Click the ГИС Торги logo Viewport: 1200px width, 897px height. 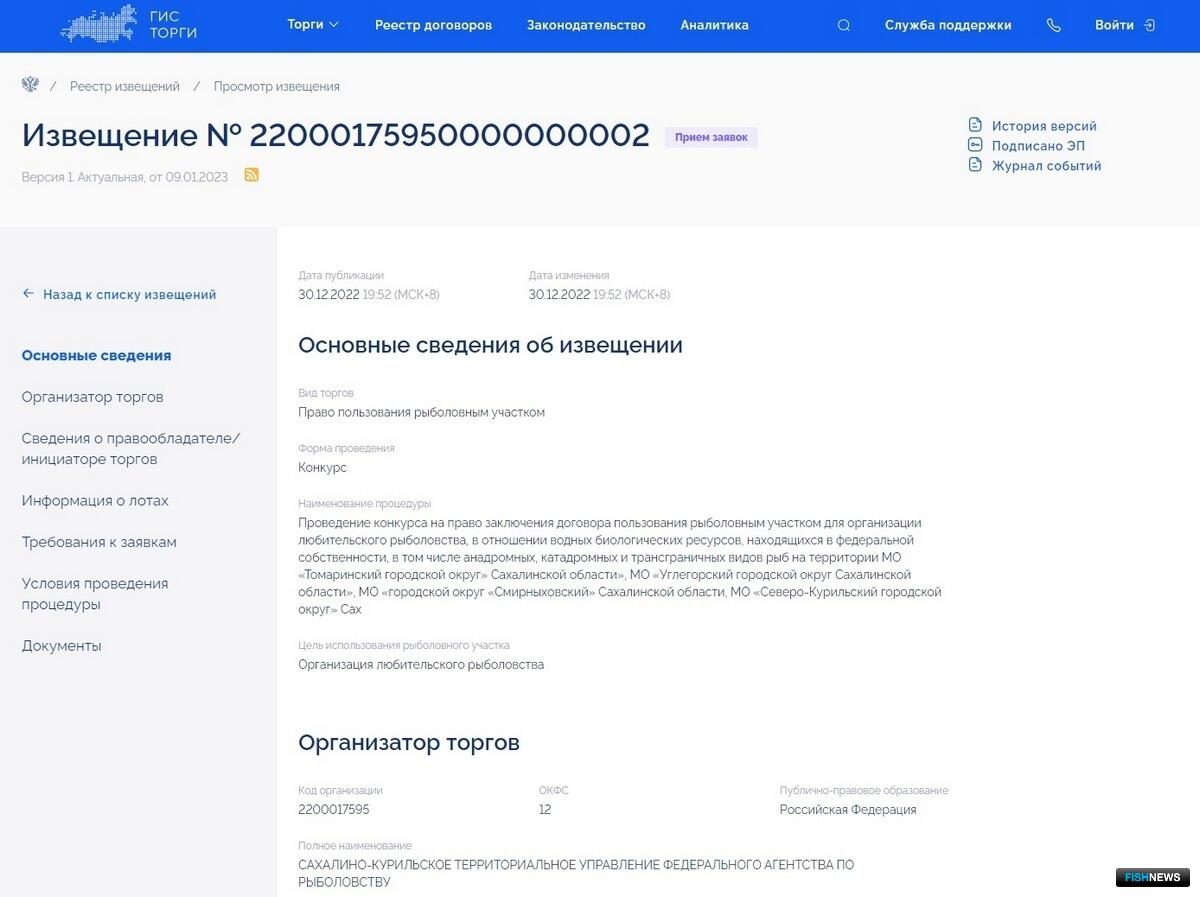click(x=128, y=25)
